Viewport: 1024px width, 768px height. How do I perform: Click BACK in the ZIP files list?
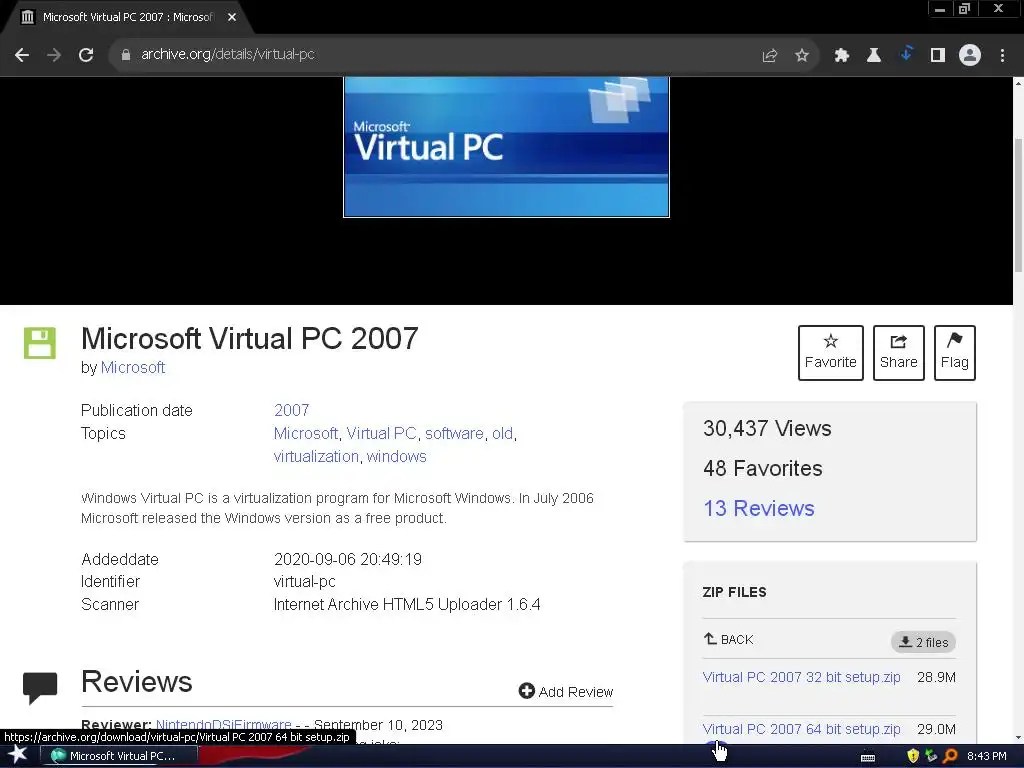[728, 639]
